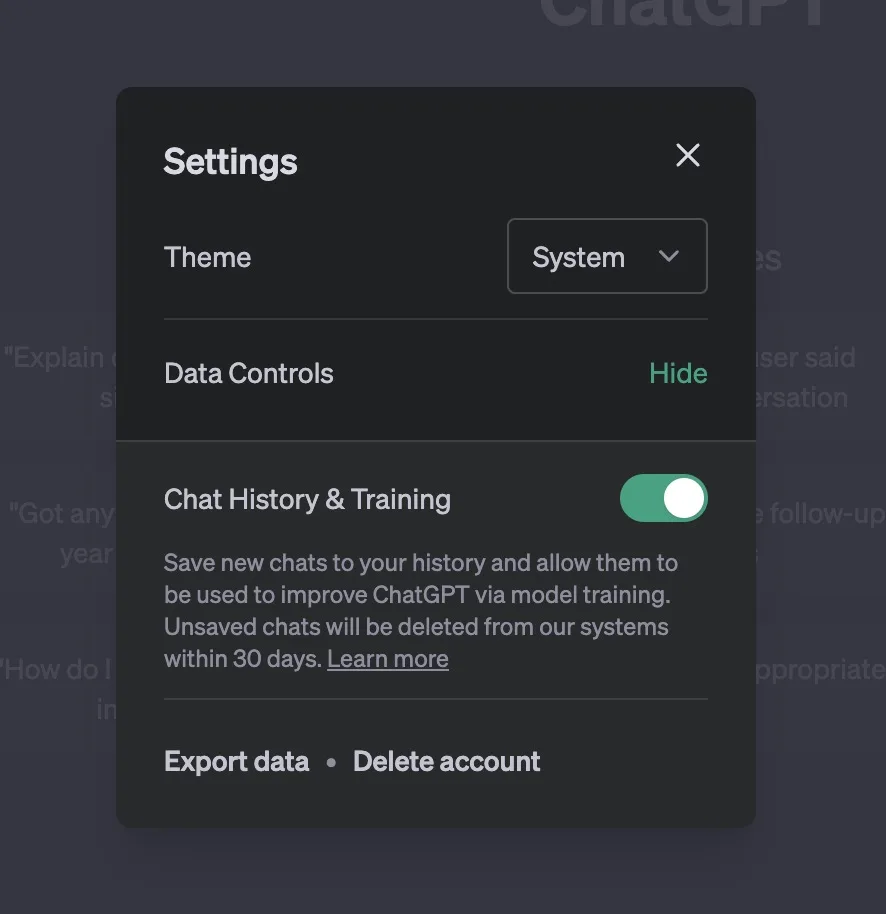Click the Theme label
The image size is (886, 914).
pyautogui.click(x=207, y=257)
